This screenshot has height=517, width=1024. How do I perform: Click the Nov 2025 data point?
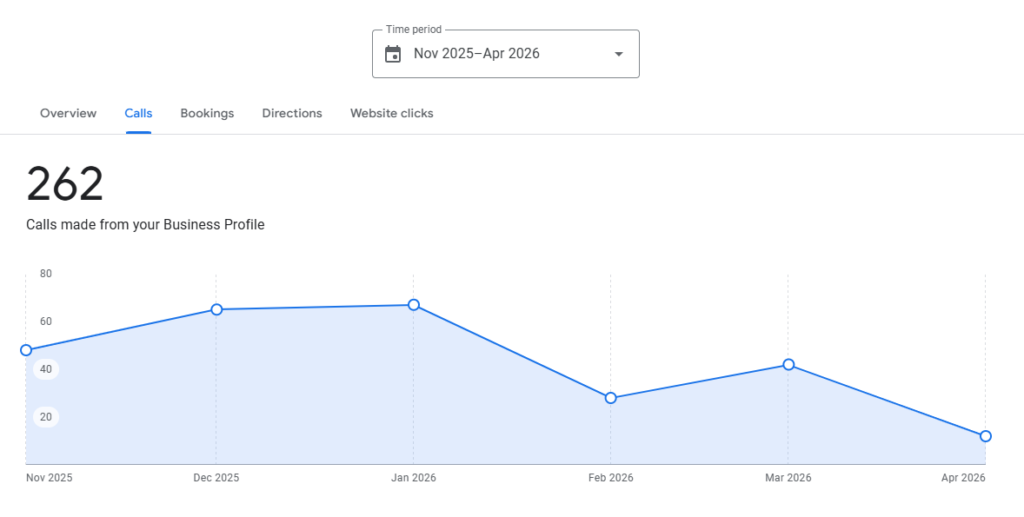coord(26,350)
